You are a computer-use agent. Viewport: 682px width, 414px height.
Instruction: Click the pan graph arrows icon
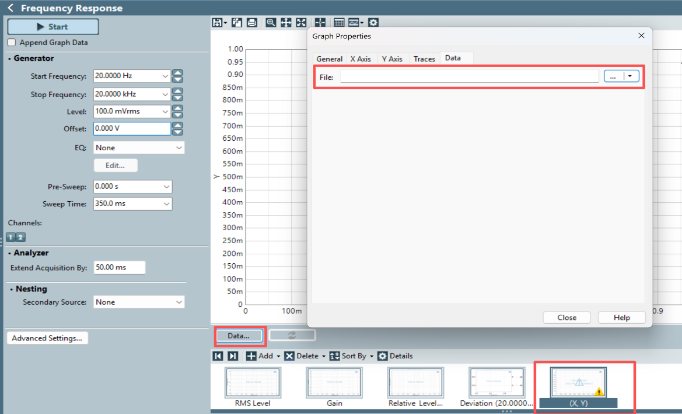pos(286,22)
